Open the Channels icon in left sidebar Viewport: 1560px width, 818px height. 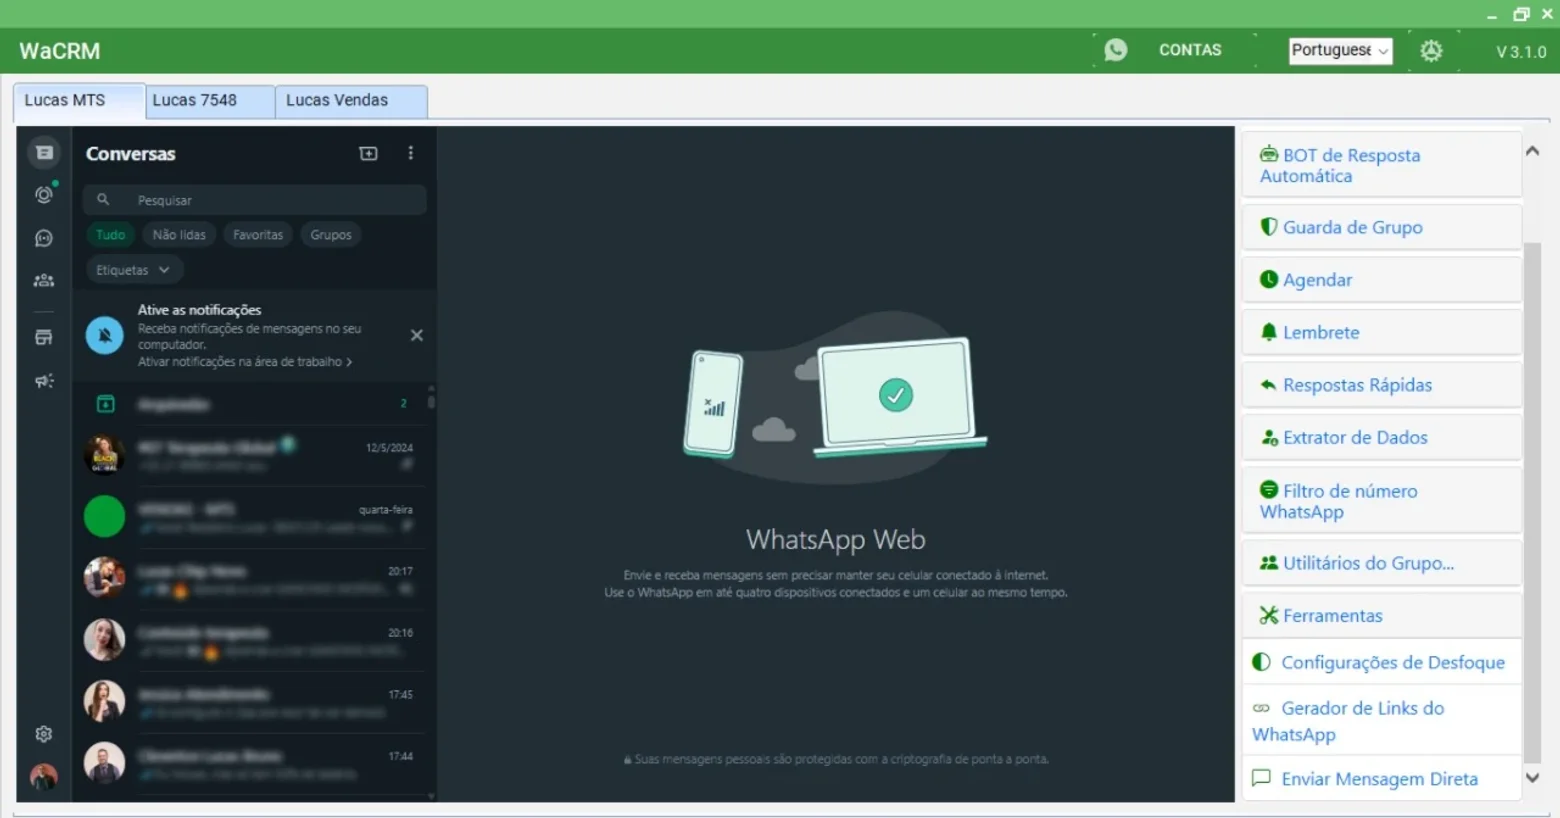point(44,238)
